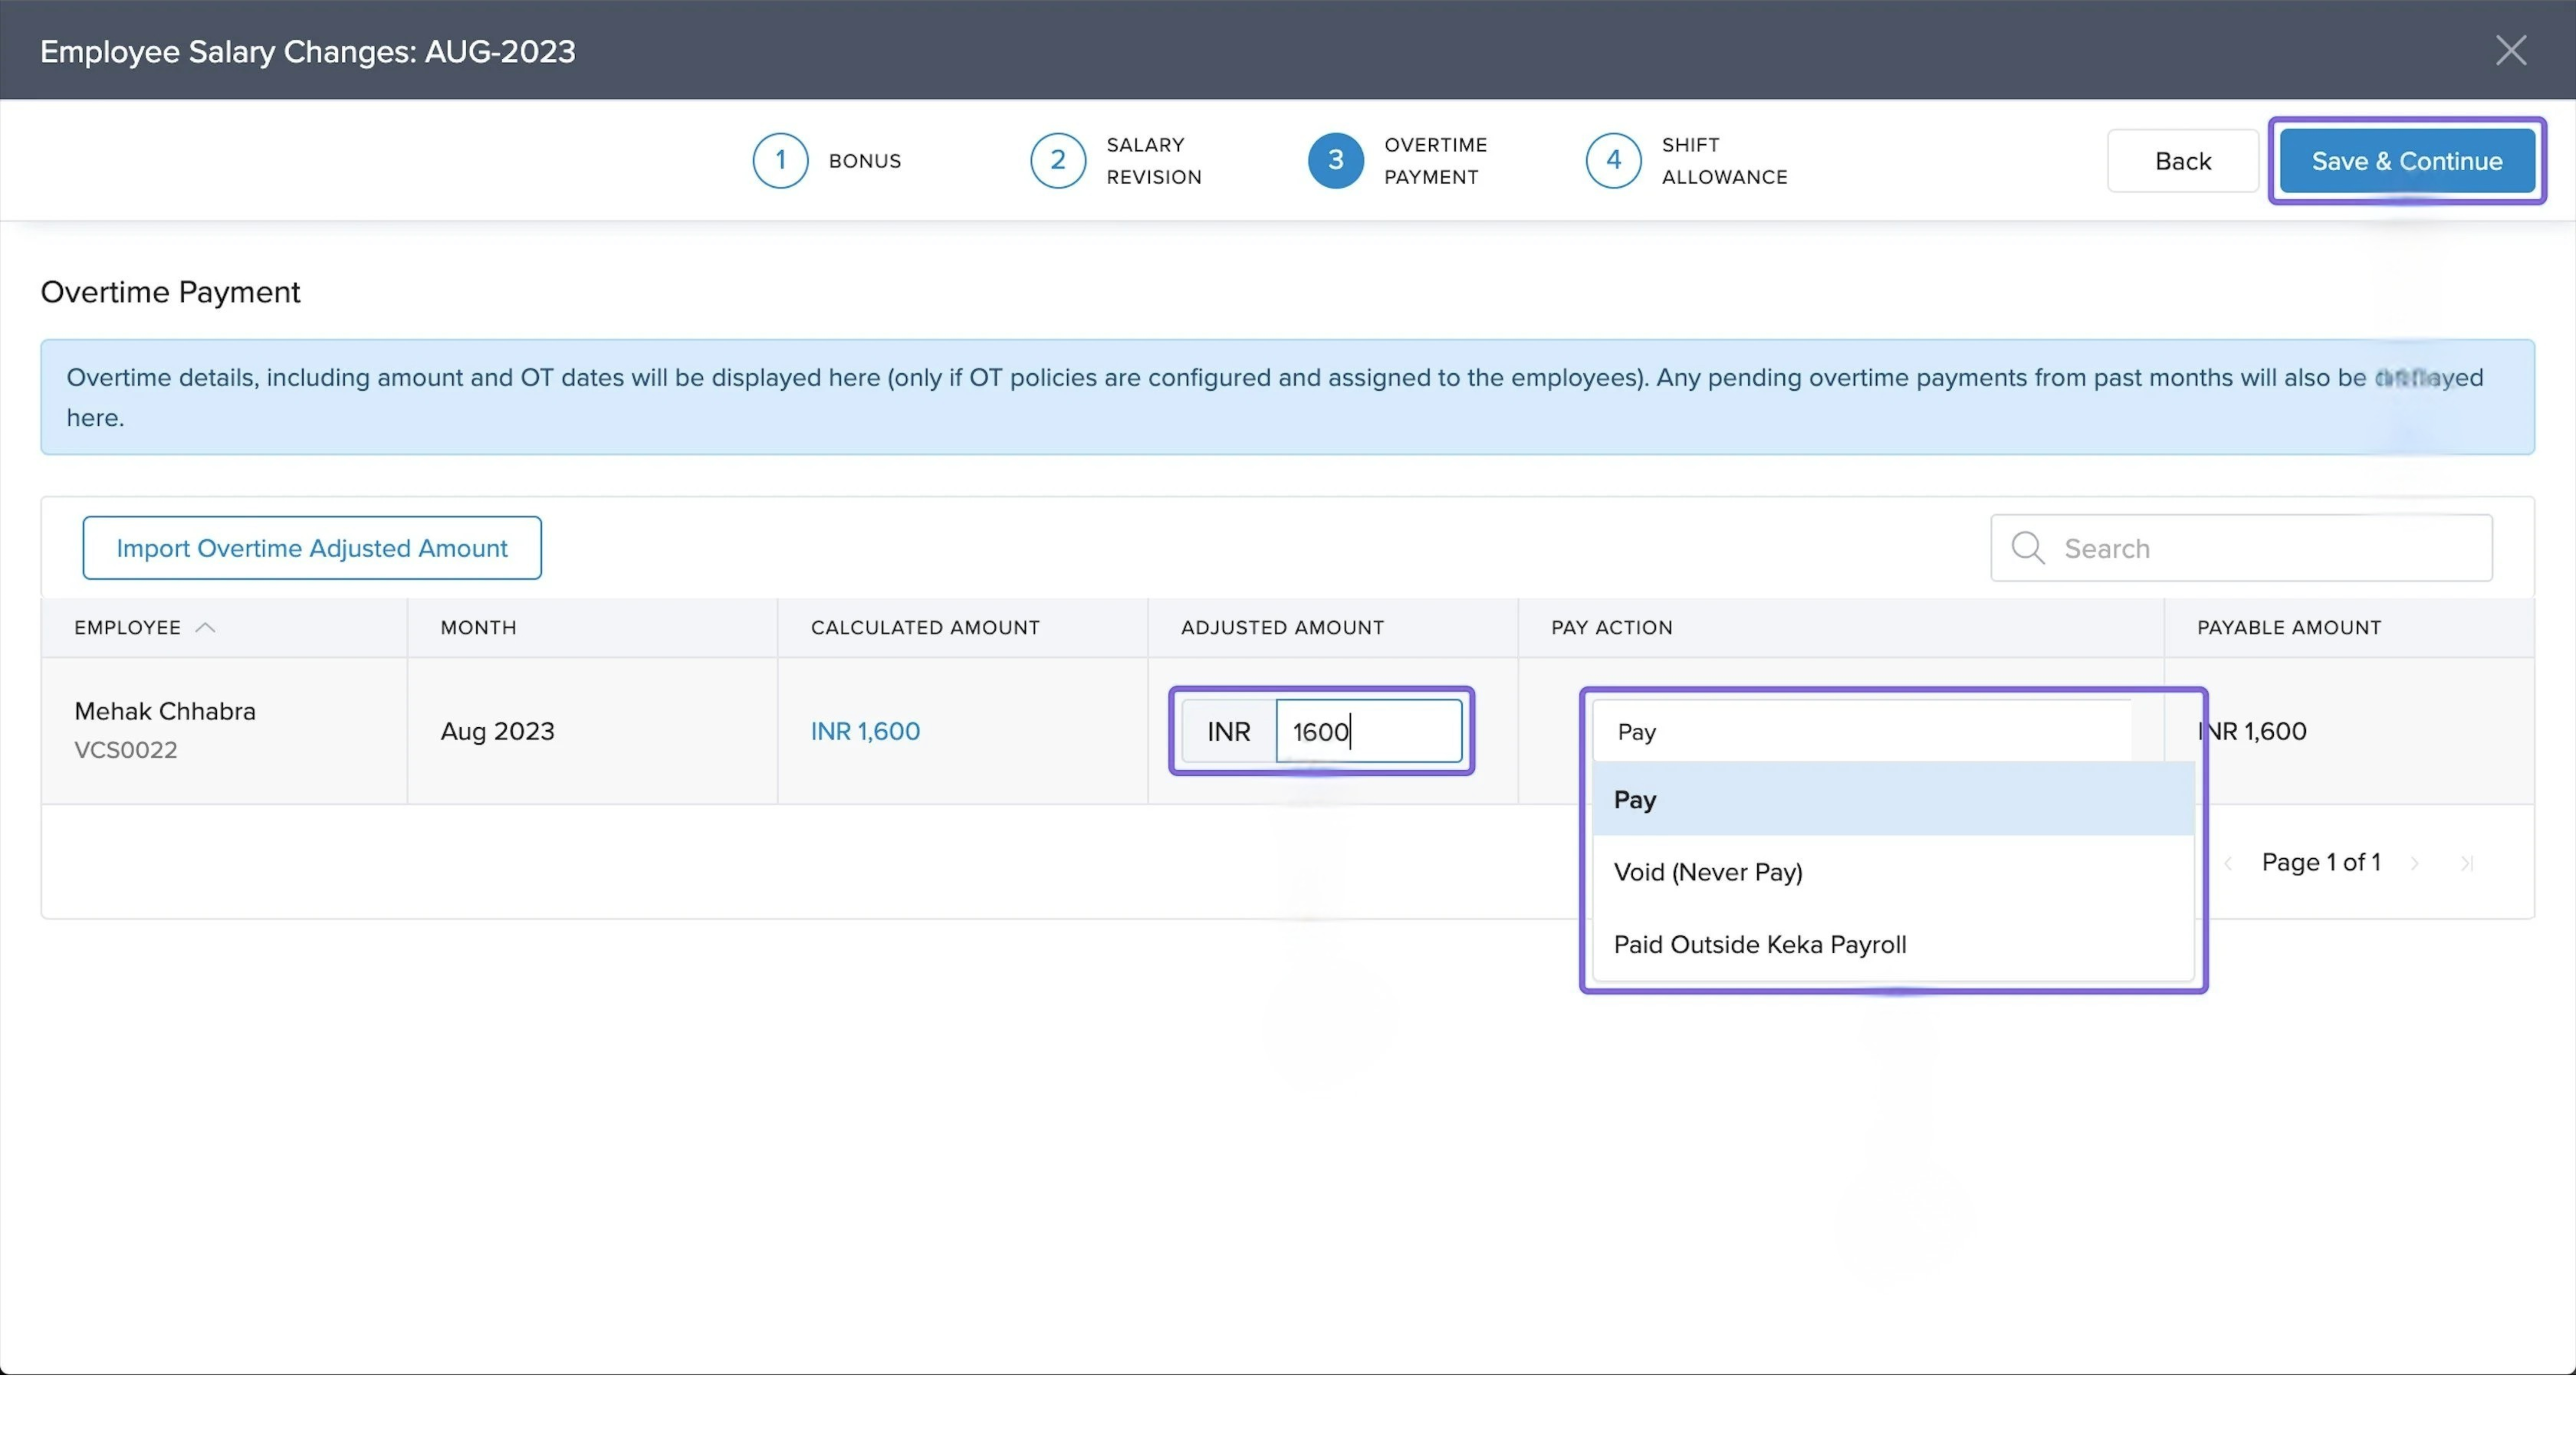Screen dimensions: 2576x1449
Task: Jump to last page arrow
Action: tap(2466, 863)
